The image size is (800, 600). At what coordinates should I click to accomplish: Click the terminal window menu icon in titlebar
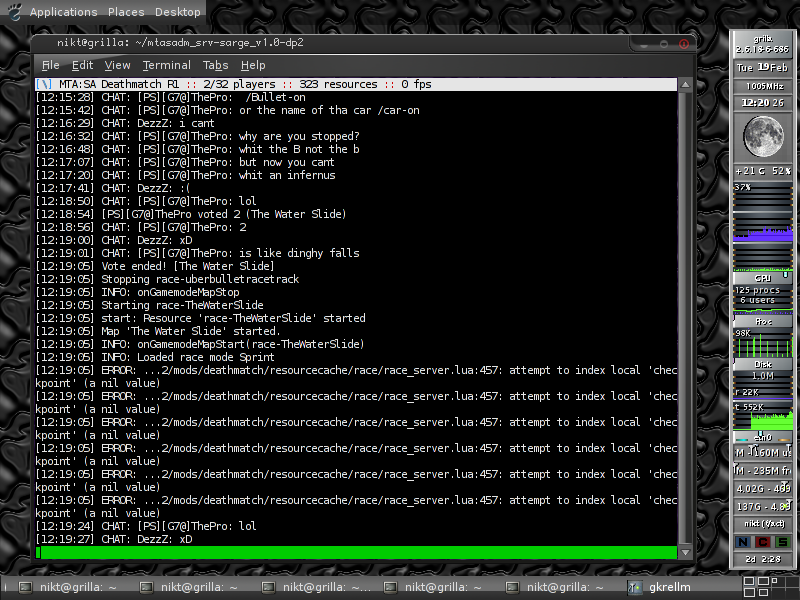pos(40,43)
